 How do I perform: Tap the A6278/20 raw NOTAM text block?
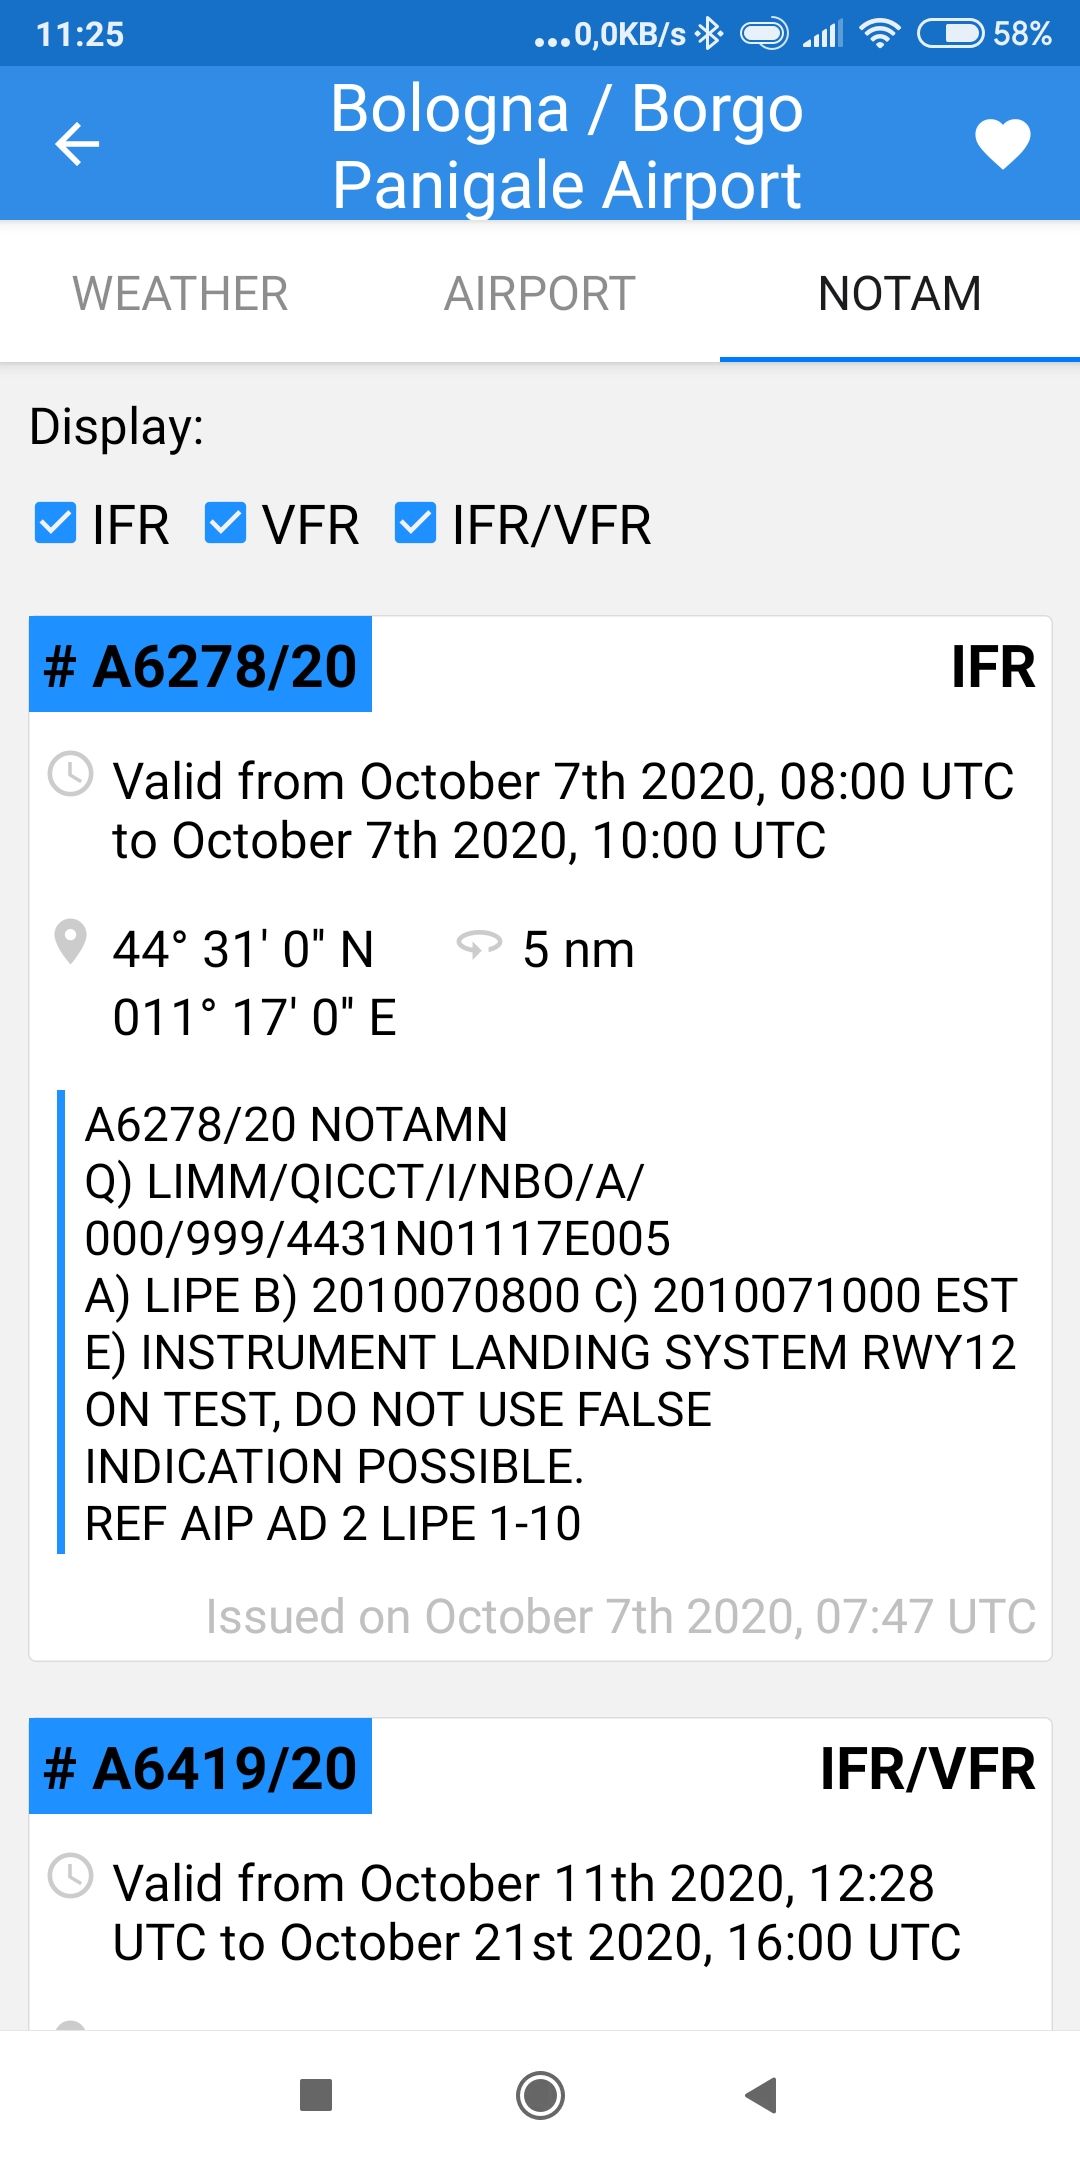pyautogui.click(x=550, y=1323)
